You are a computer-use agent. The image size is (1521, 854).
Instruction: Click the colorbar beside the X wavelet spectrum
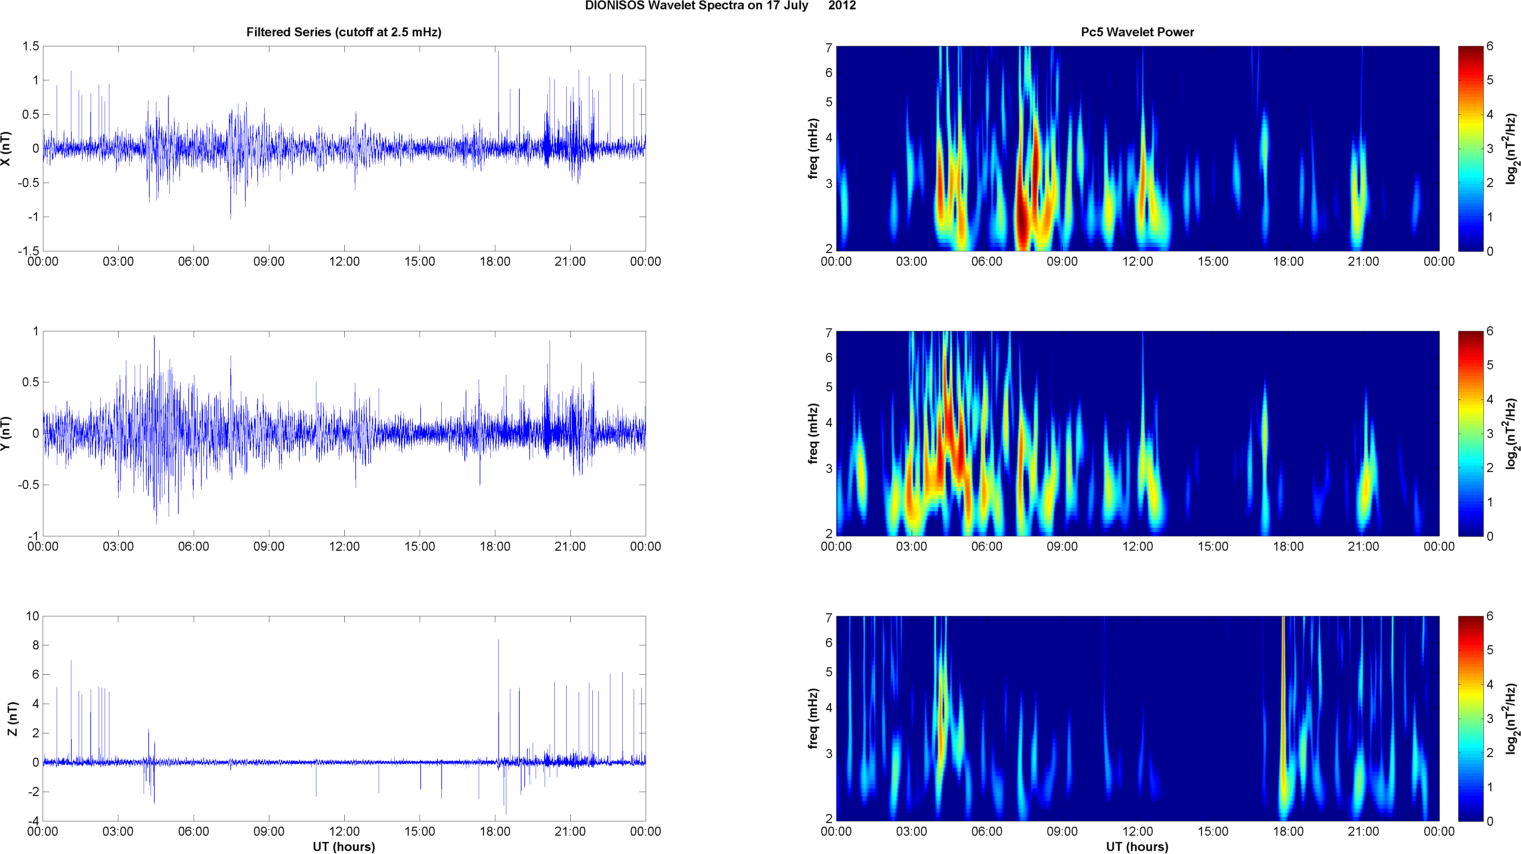point(1470,149)
